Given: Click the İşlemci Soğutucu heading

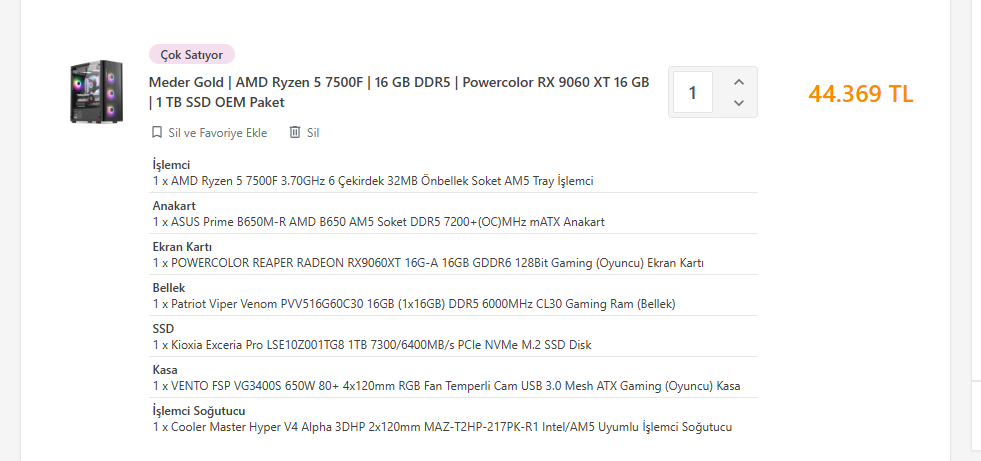Looking at the screenshot, I should (199, 411).
